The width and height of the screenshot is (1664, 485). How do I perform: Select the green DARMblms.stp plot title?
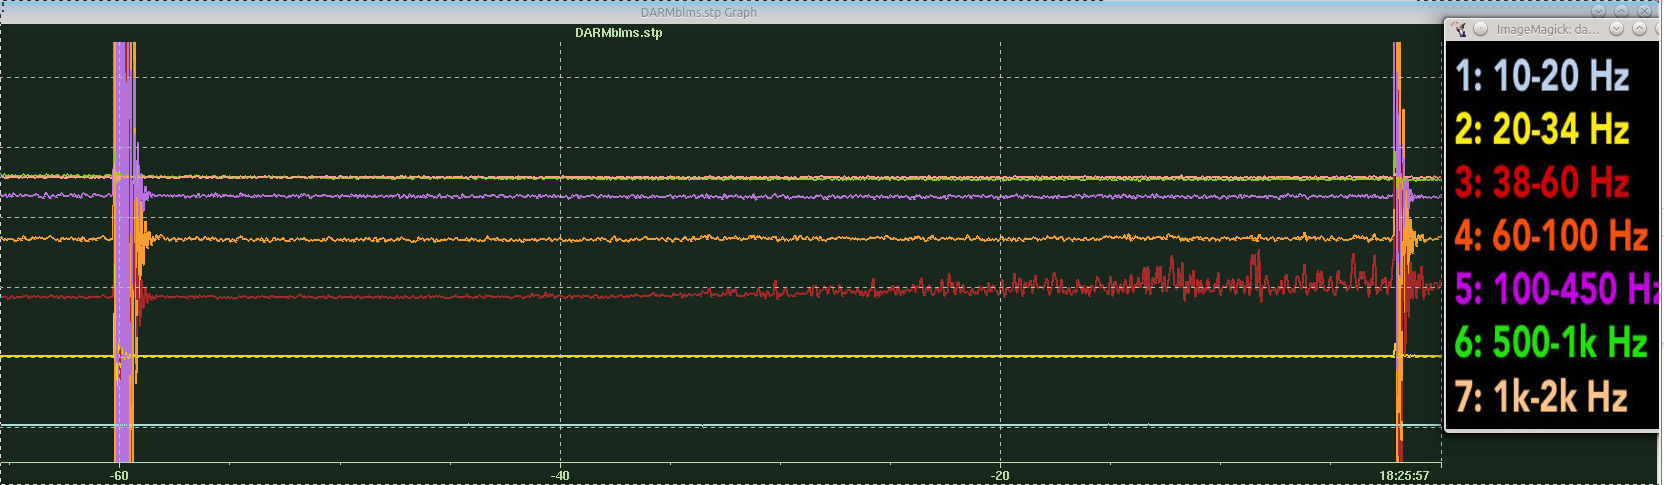(618, 33)
